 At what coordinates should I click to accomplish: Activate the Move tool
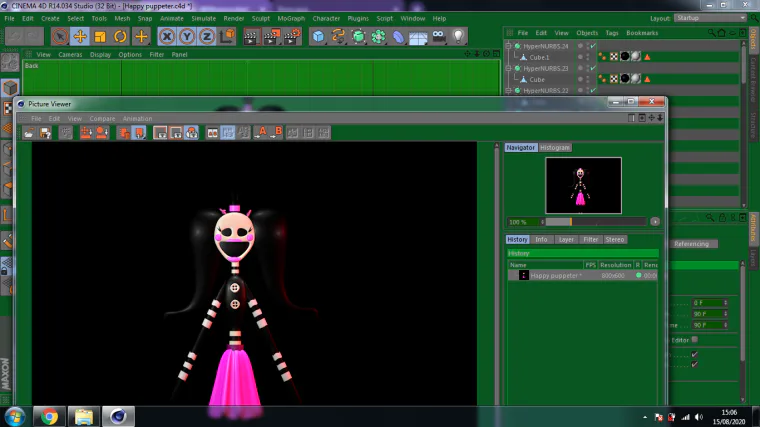(80, 36)
